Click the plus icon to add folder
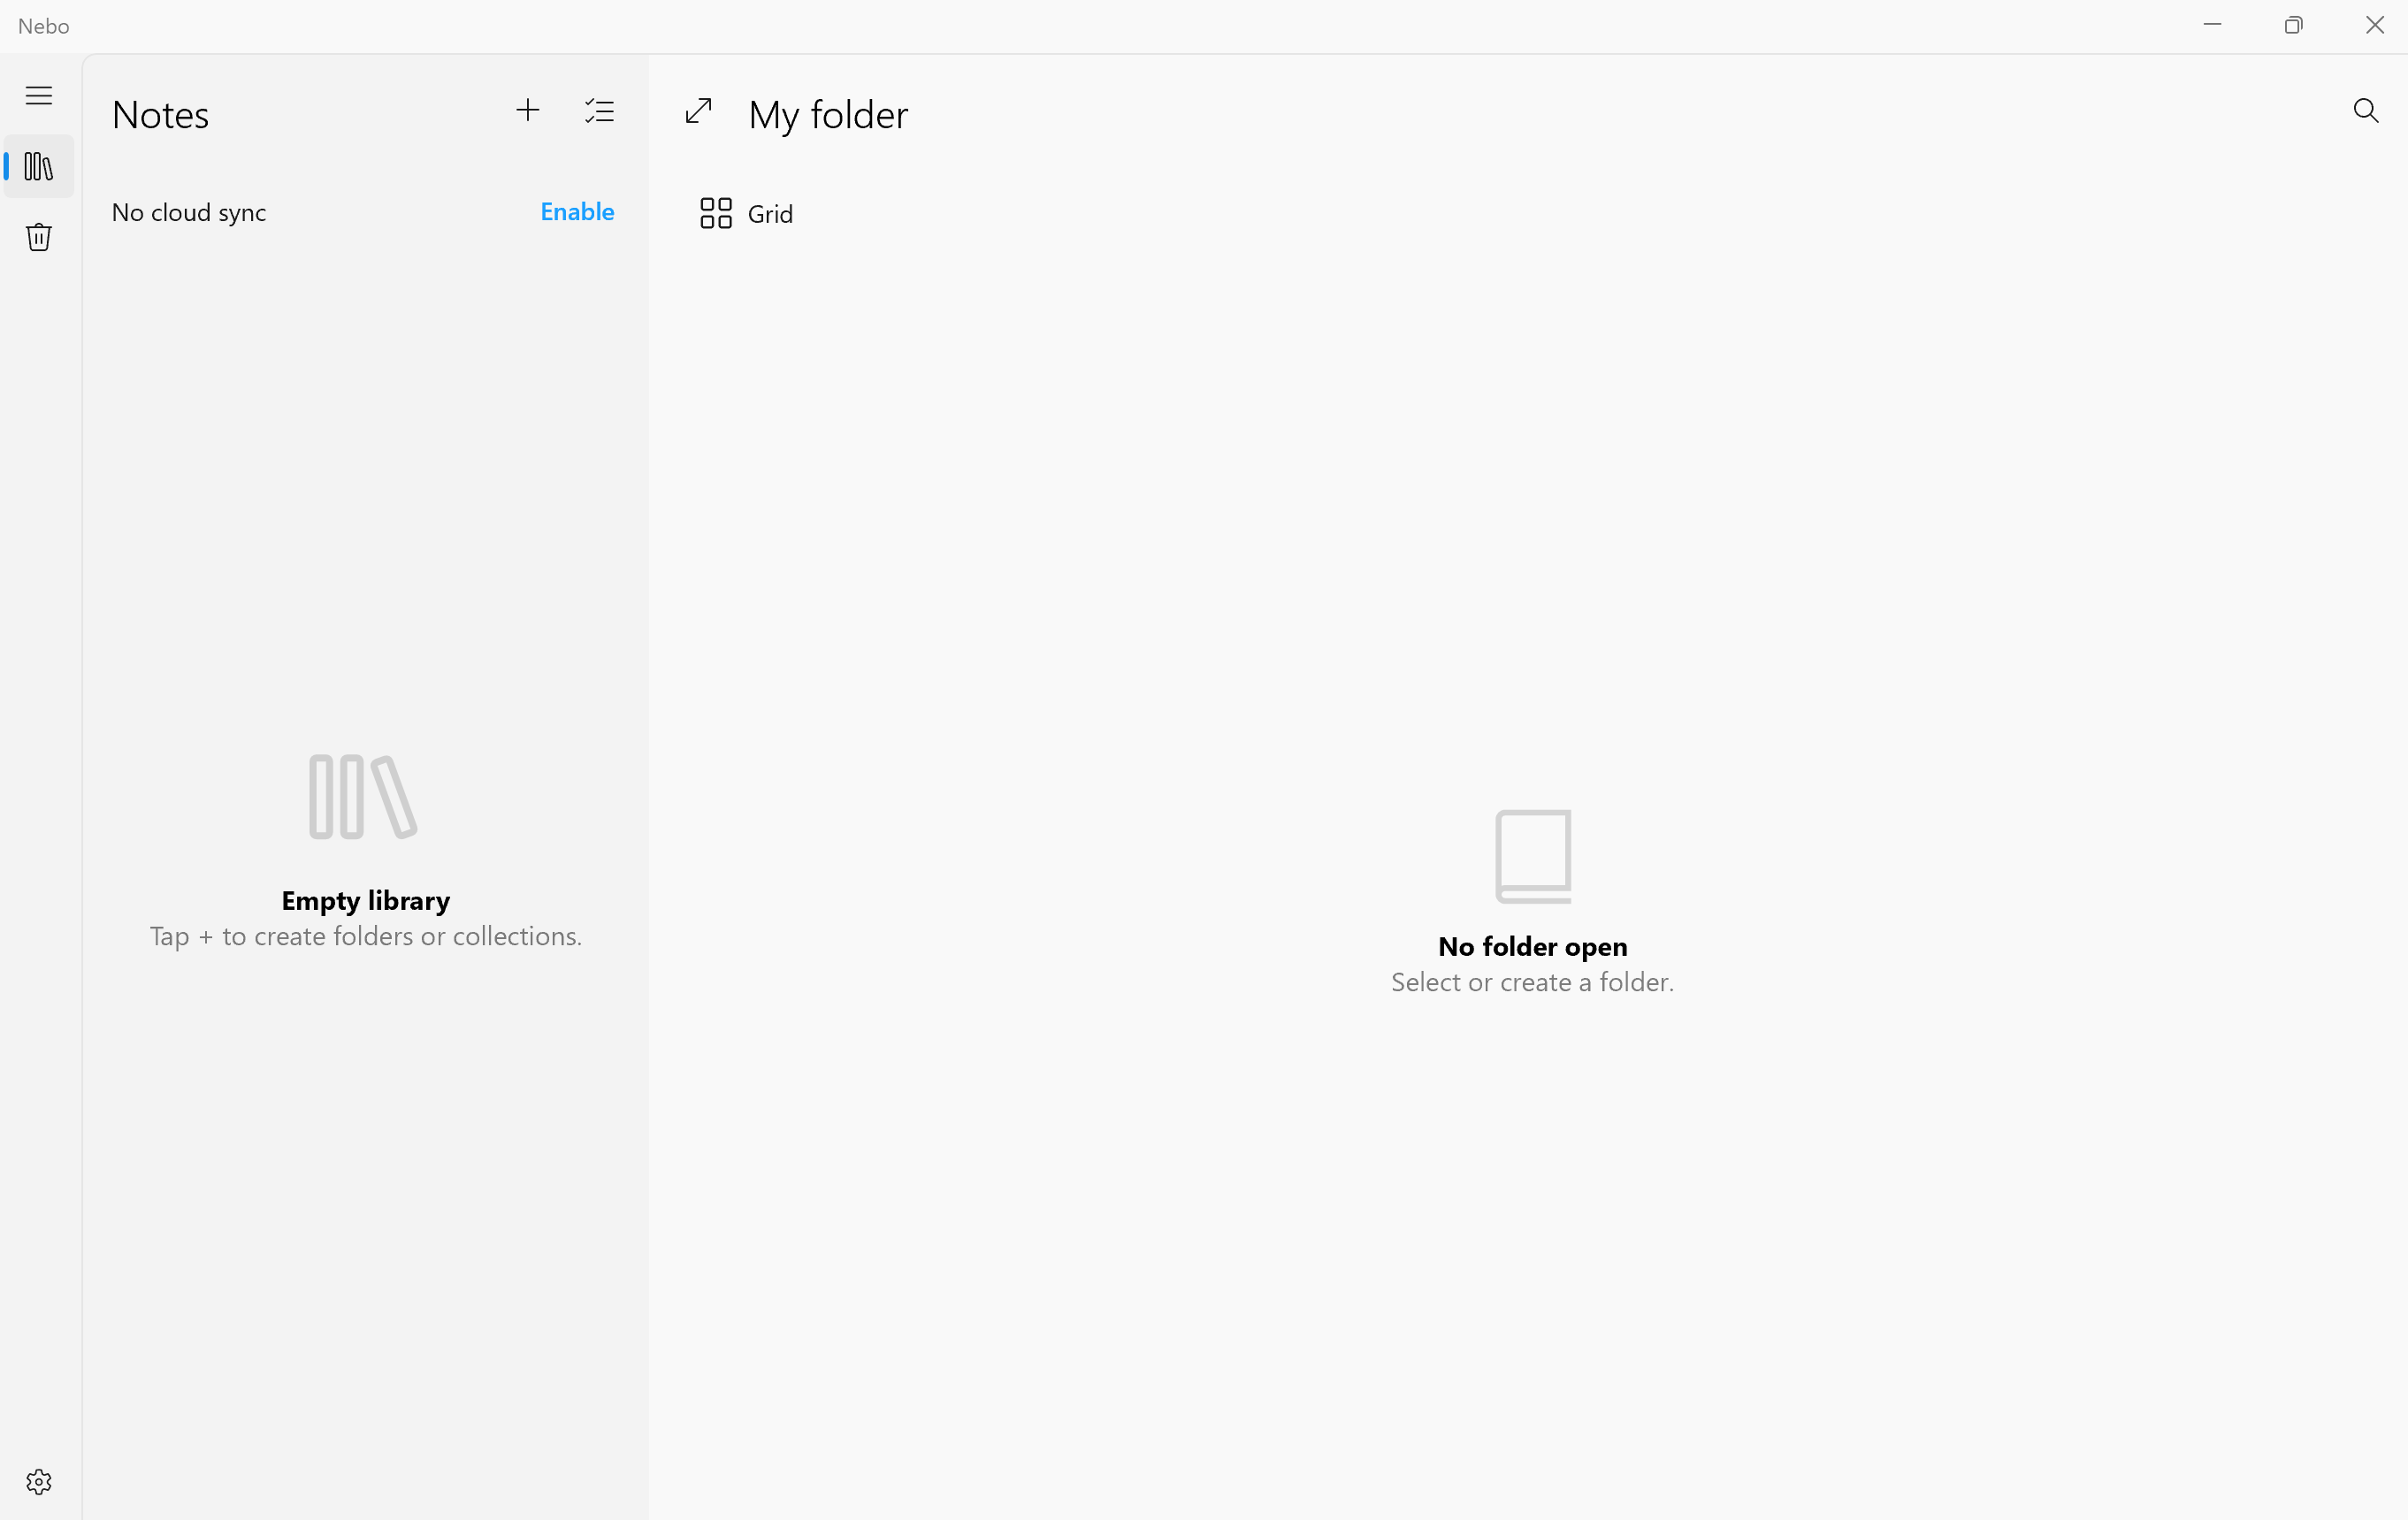 pos(528,111)
